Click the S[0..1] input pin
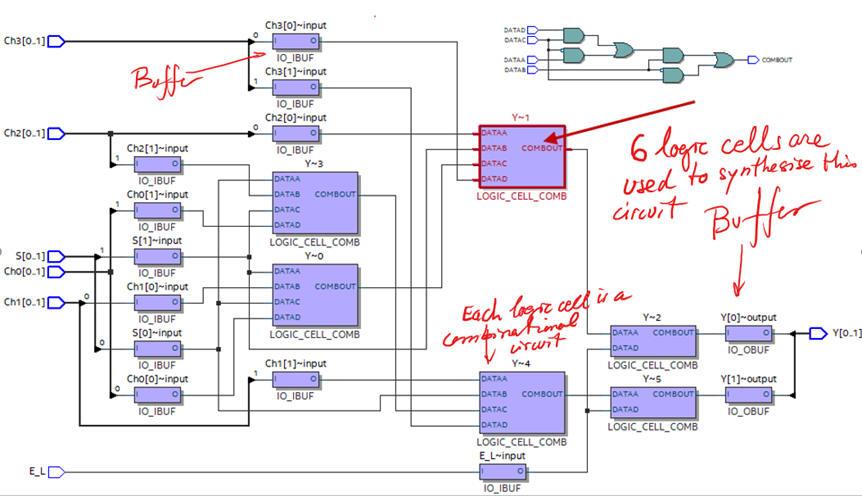The image size is (862, 496). [56, 256]
